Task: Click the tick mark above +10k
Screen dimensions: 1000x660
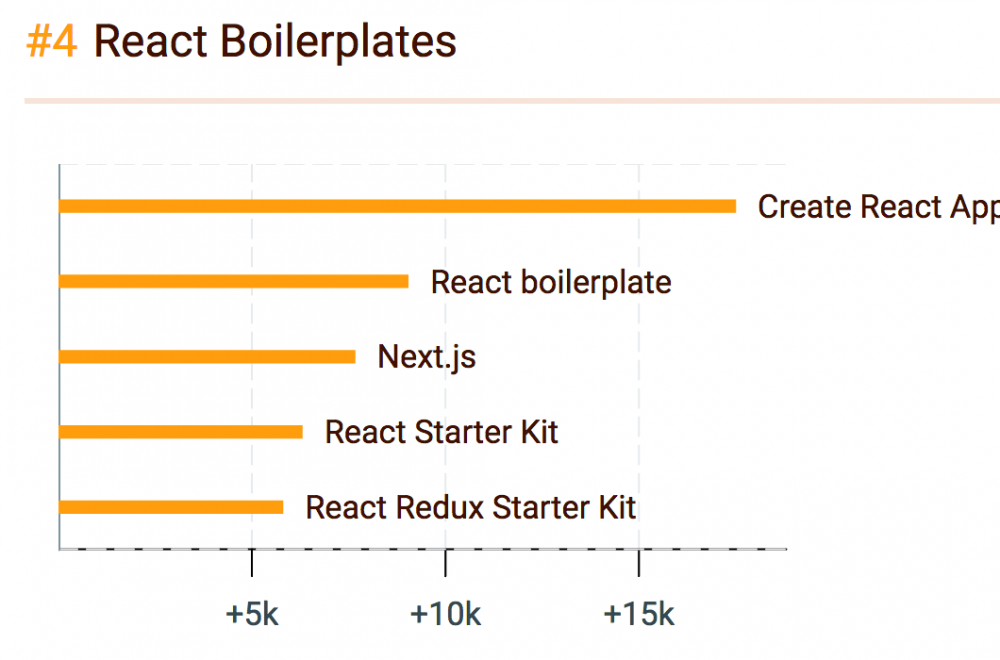Action: tap(446, 562)
